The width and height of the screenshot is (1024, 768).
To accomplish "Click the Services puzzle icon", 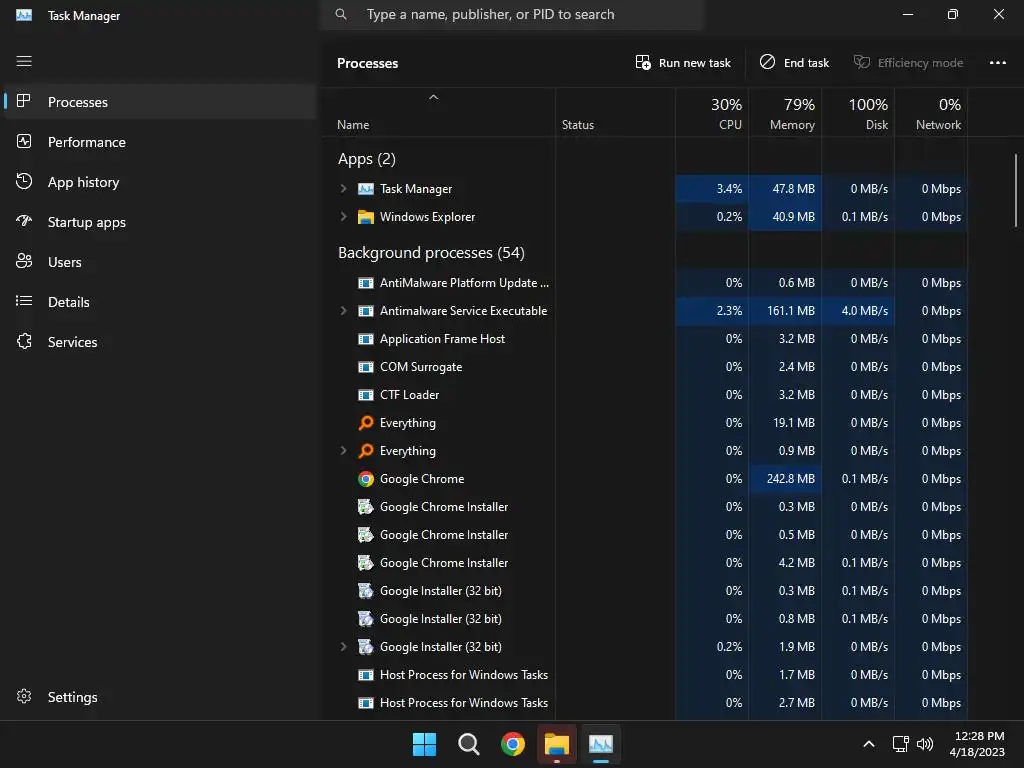I will click(x=24, y=341).
